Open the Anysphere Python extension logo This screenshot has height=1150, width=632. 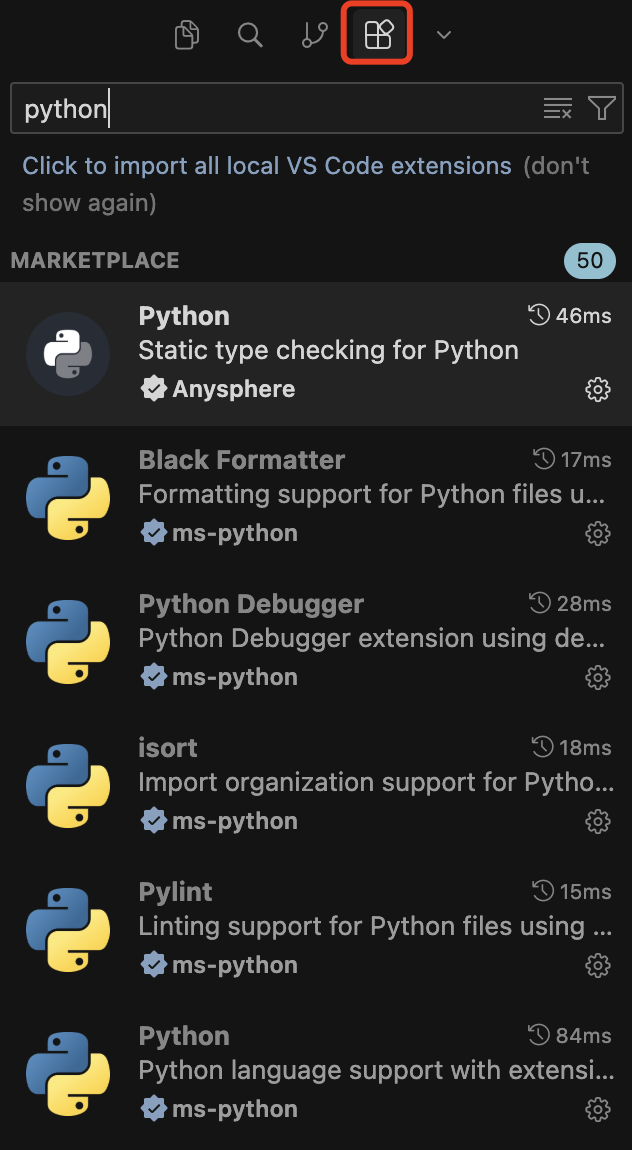pos(67,354)
